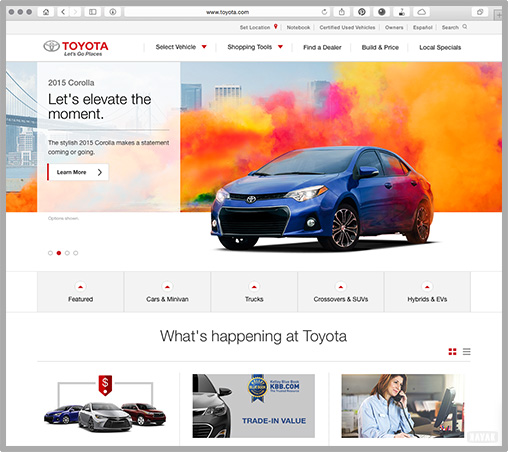This screenshot has width=508, height=452.
Task: Switch to list view icon
Action: (467, 352)
